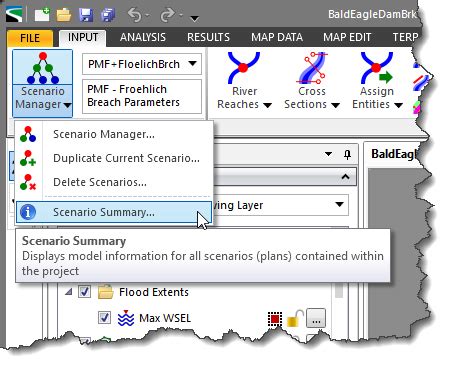Viewport: 456px width, 370px height.
Task: Toggle the Max WSEL padlock icon
Action: [295, 318]
